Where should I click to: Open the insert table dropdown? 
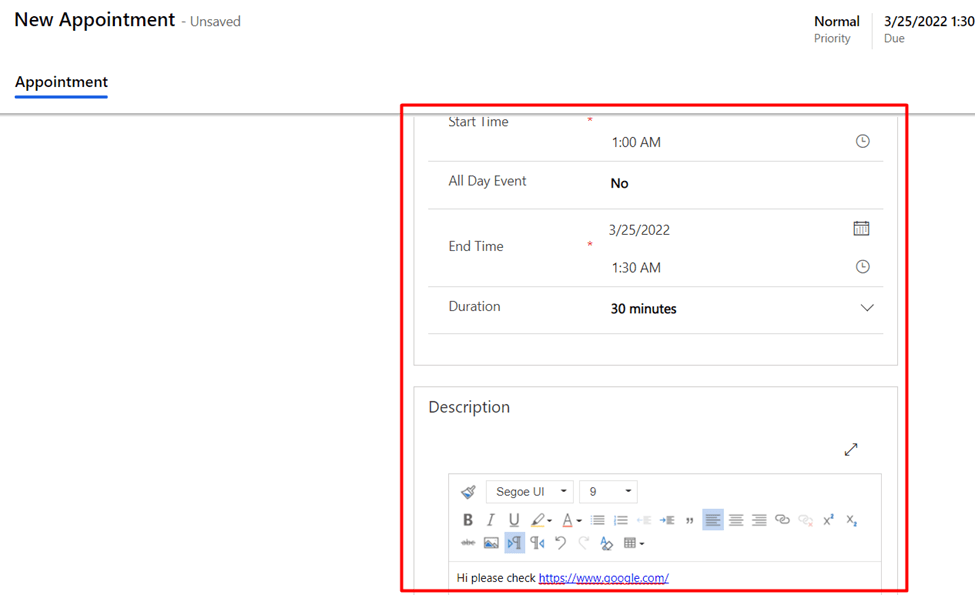tap(634, 543)
